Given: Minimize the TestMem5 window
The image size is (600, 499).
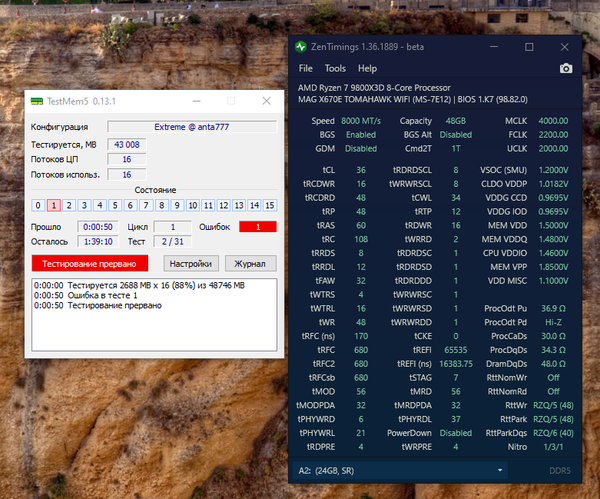Looking at the screenshot, I should pos(197,101).
